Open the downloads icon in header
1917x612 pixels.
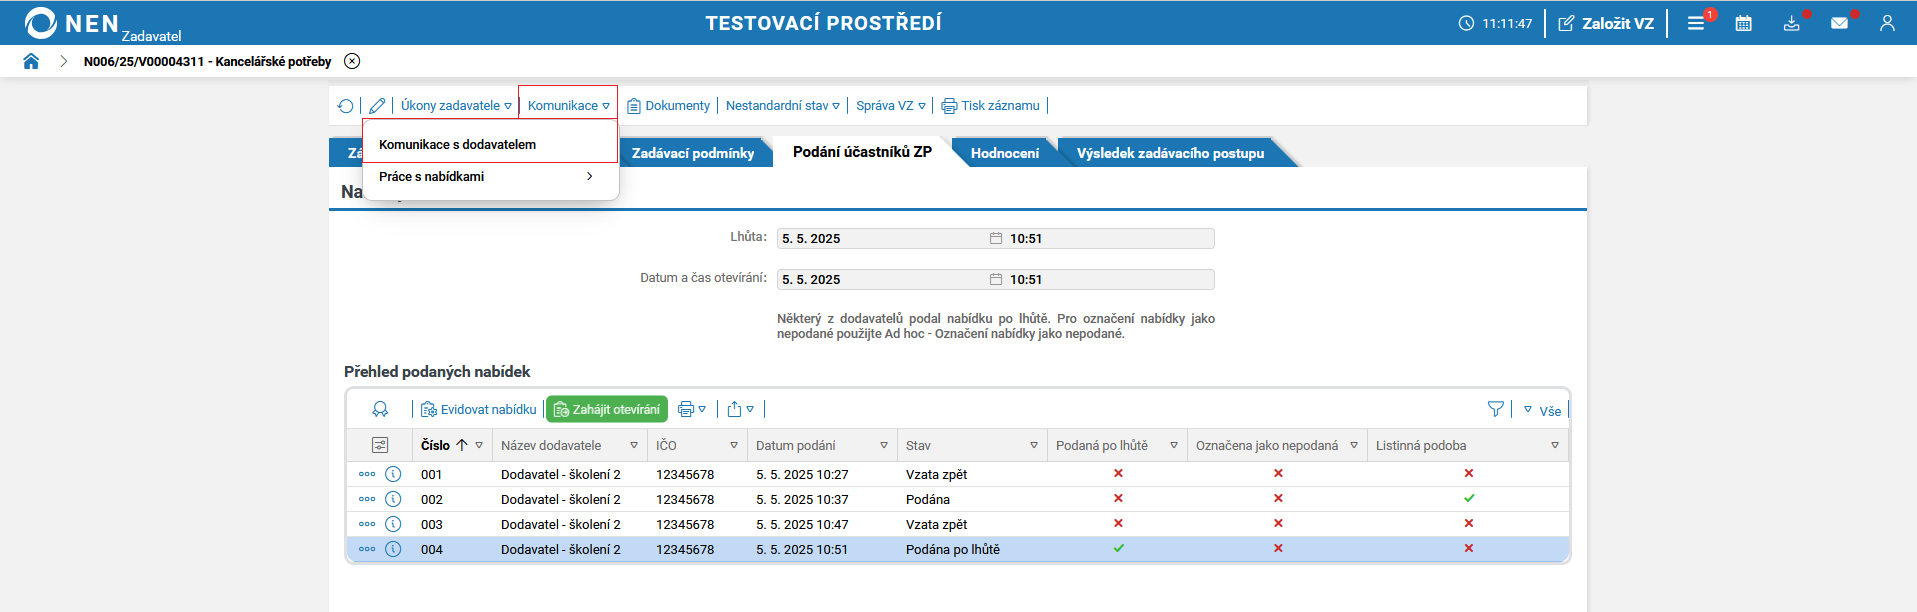click(x=1791, y=23)
